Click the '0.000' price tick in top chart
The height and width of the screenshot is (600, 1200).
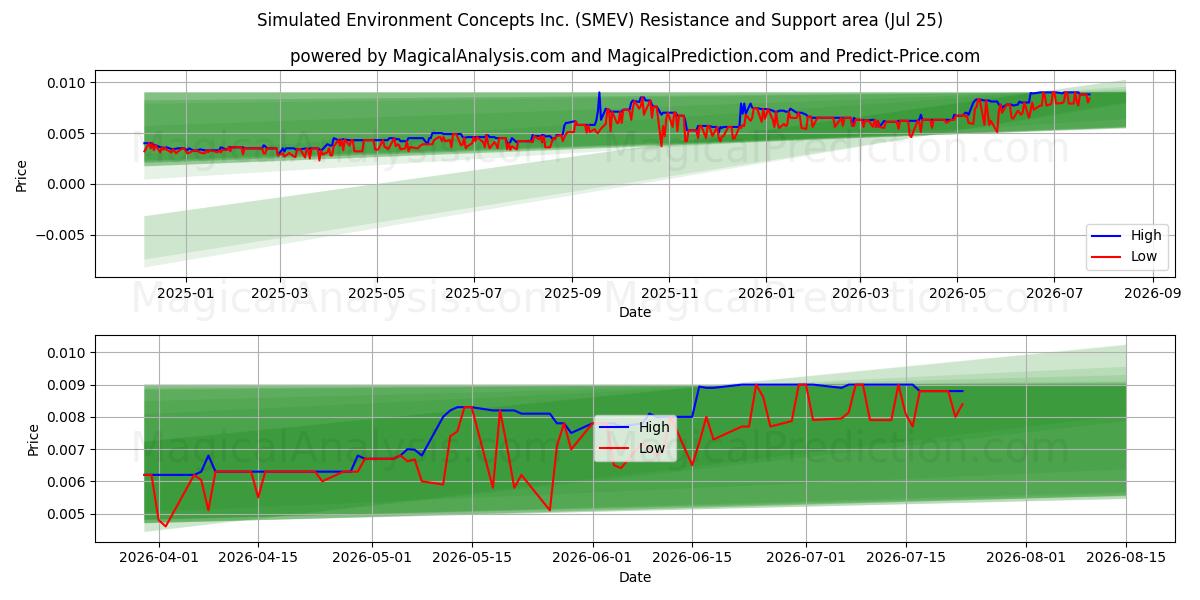tap(68, 185)
